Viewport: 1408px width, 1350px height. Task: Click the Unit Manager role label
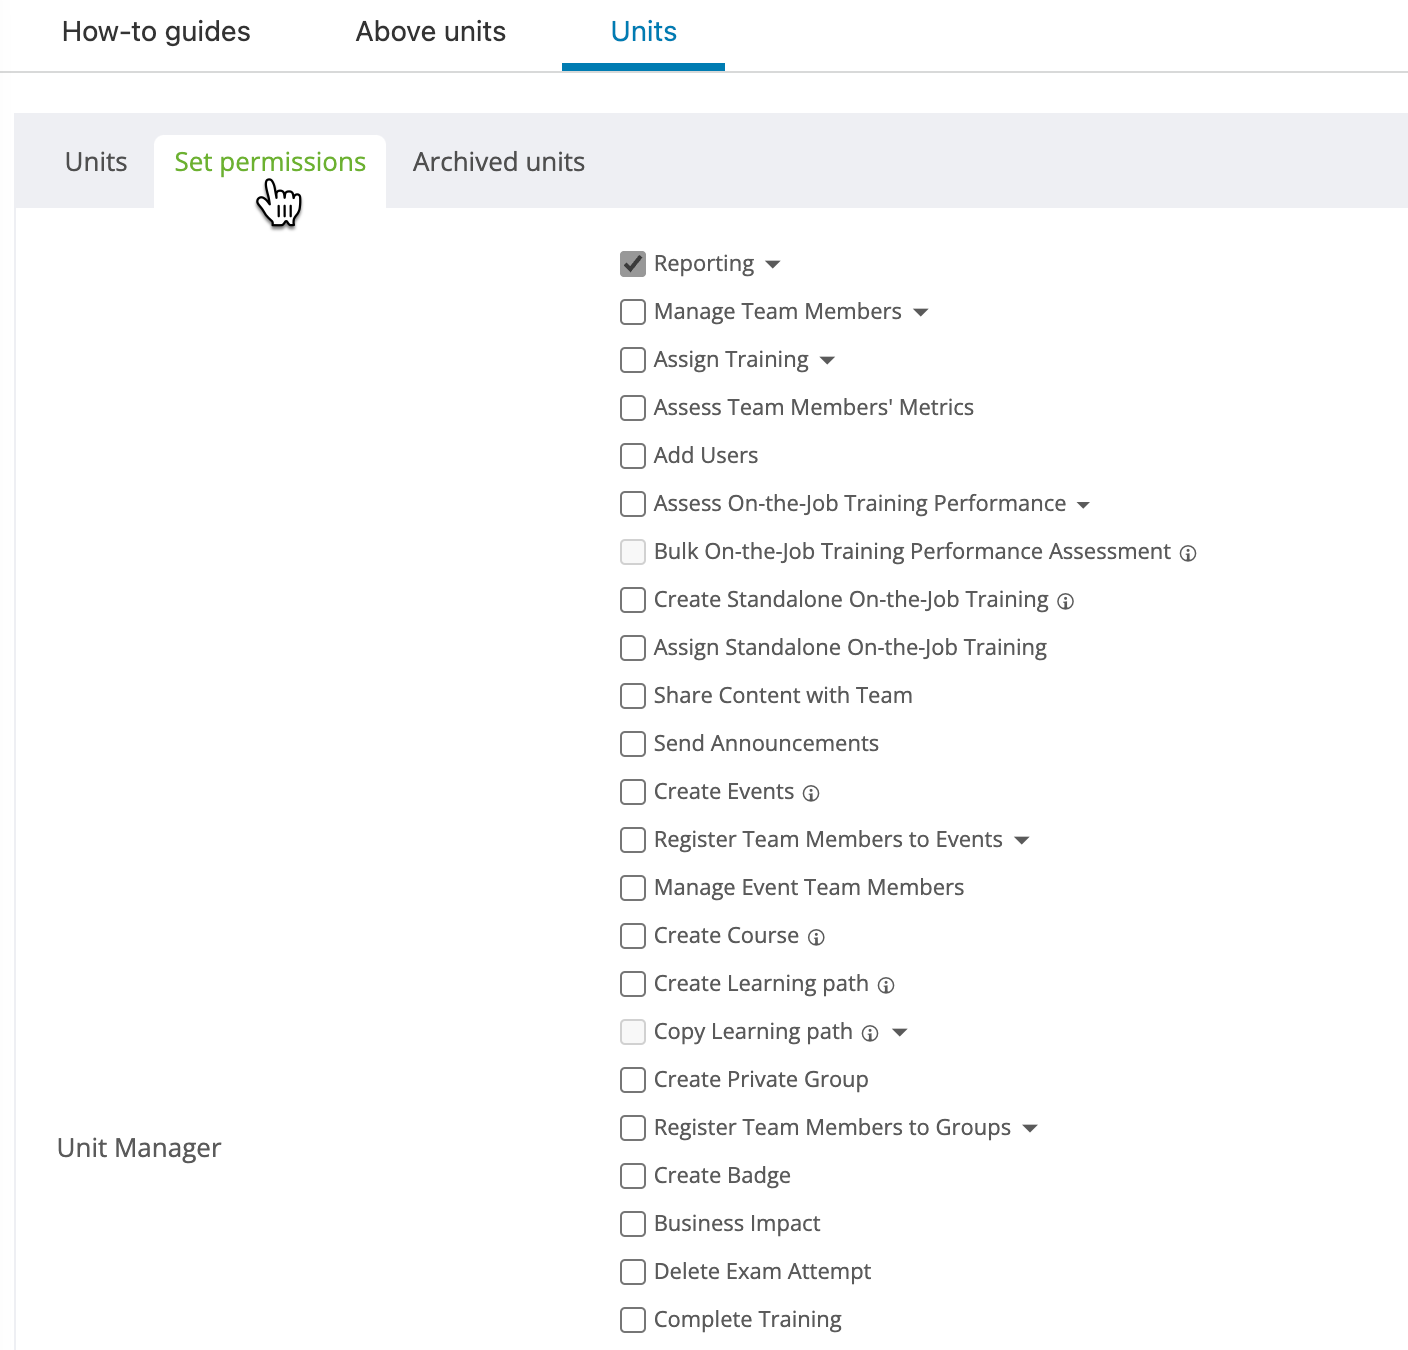pos(139,1148)
